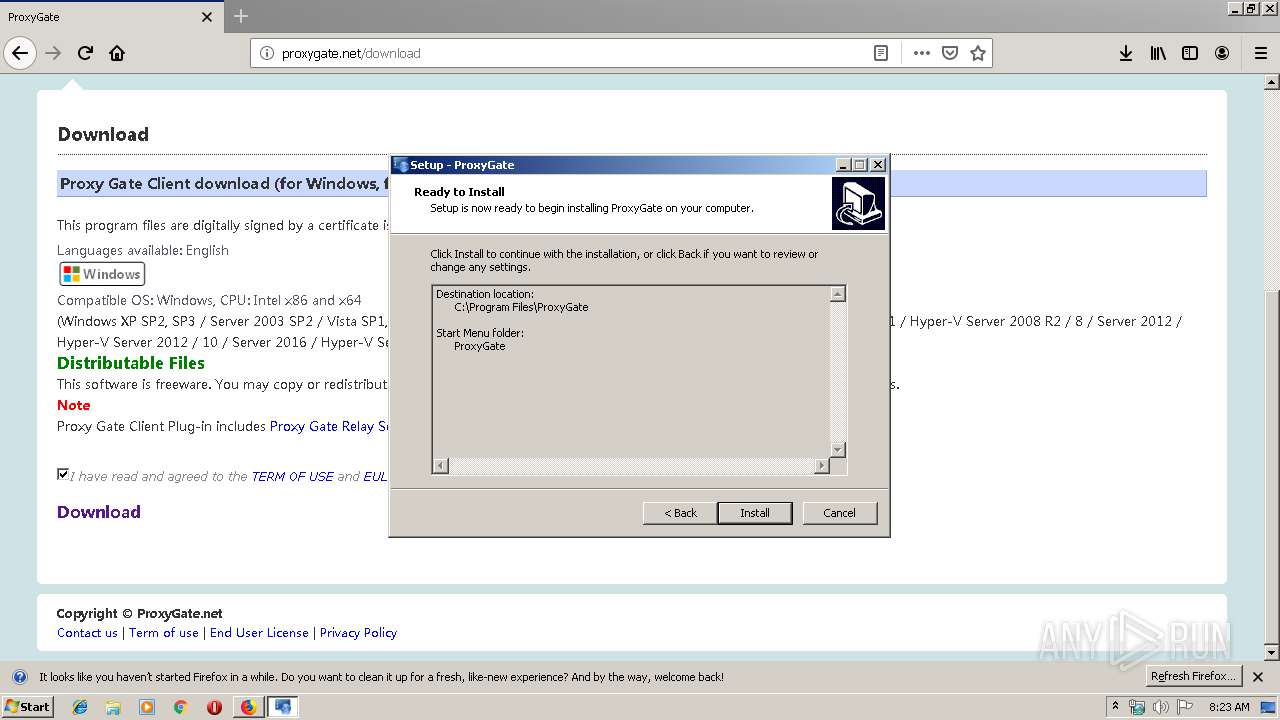Open Windows Explorer folder from the taskbar
The height and width of the screenshot is (720, 1280).
tap(113, 707)
